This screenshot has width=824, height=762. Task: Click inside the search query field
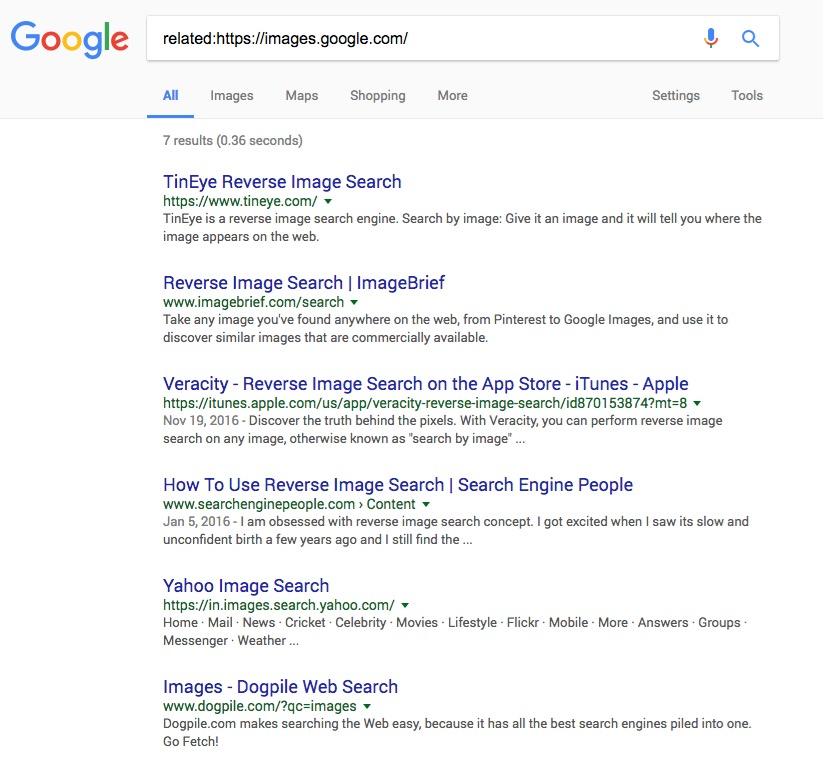(x=420, y=39)
